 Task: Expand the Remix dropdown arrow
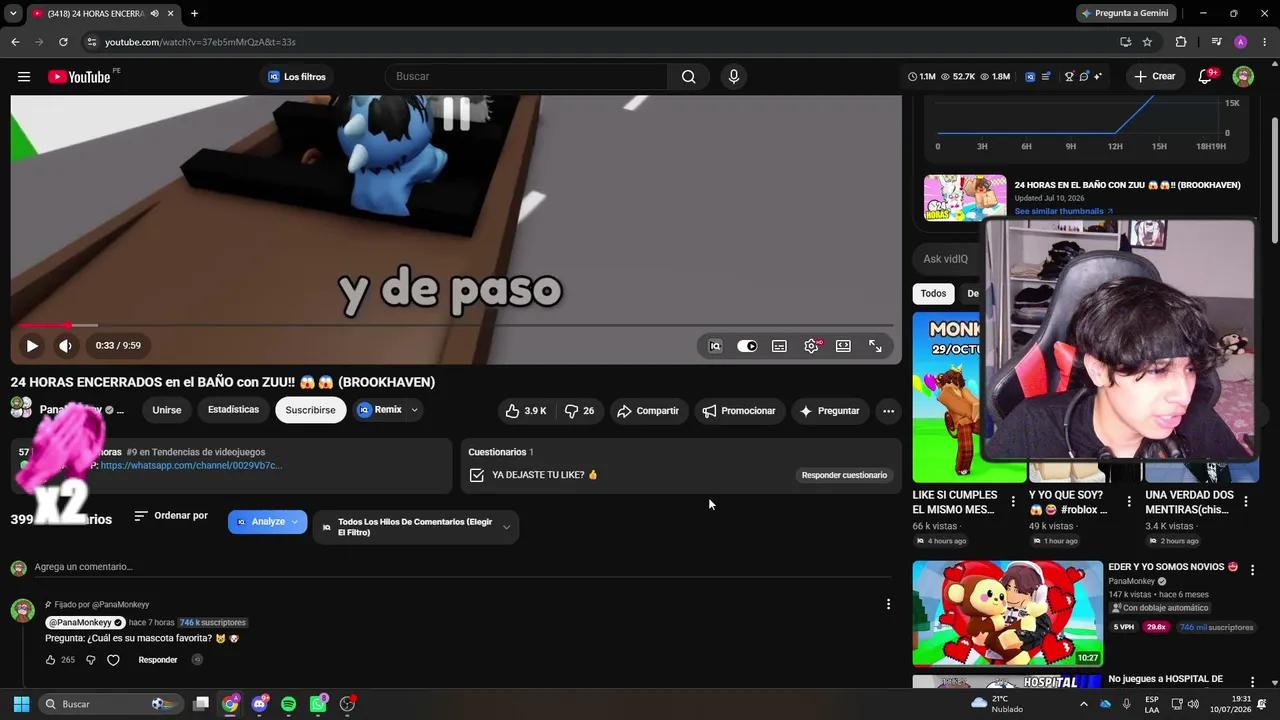[x=414, y=410]
